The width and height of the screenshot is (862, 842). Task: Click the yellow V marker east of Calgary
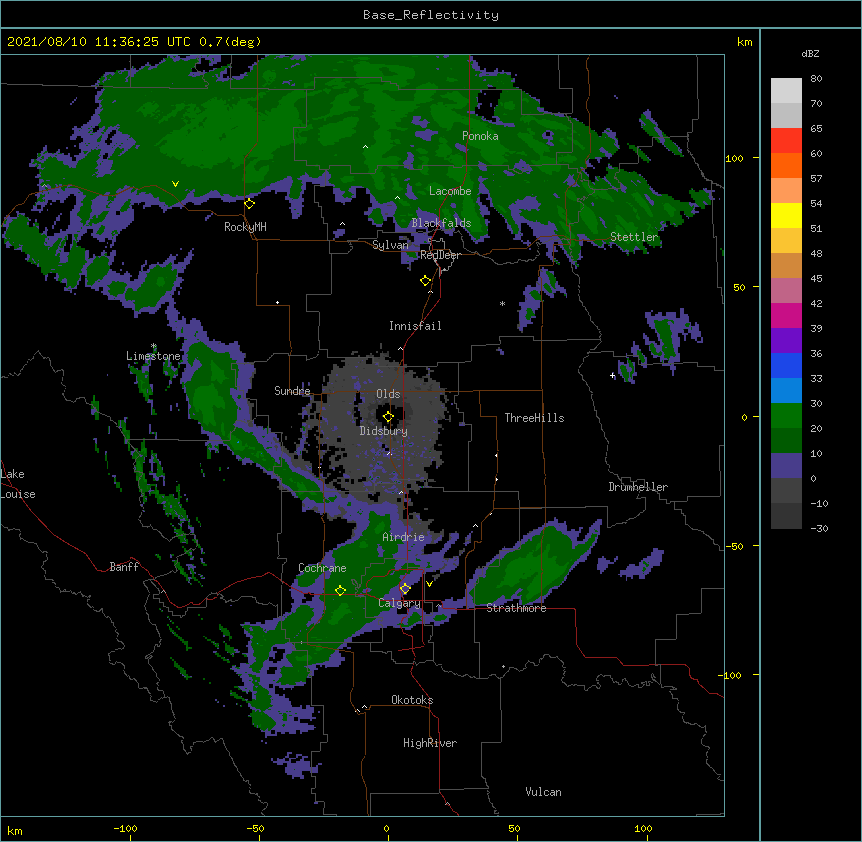point(429,584)
